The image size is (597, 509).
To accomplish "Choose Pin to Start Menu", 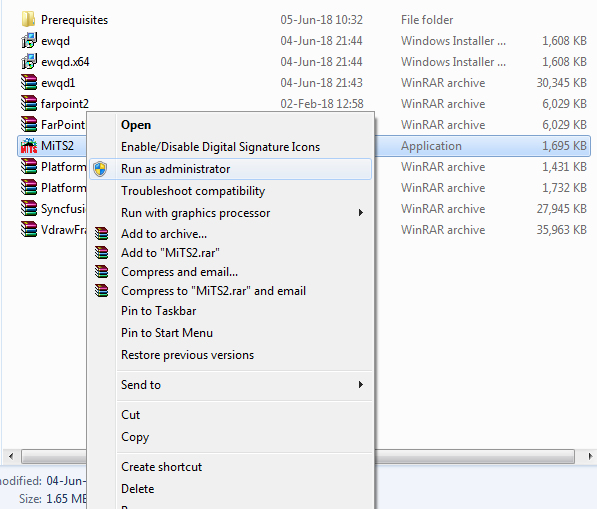I will [167, 333].
